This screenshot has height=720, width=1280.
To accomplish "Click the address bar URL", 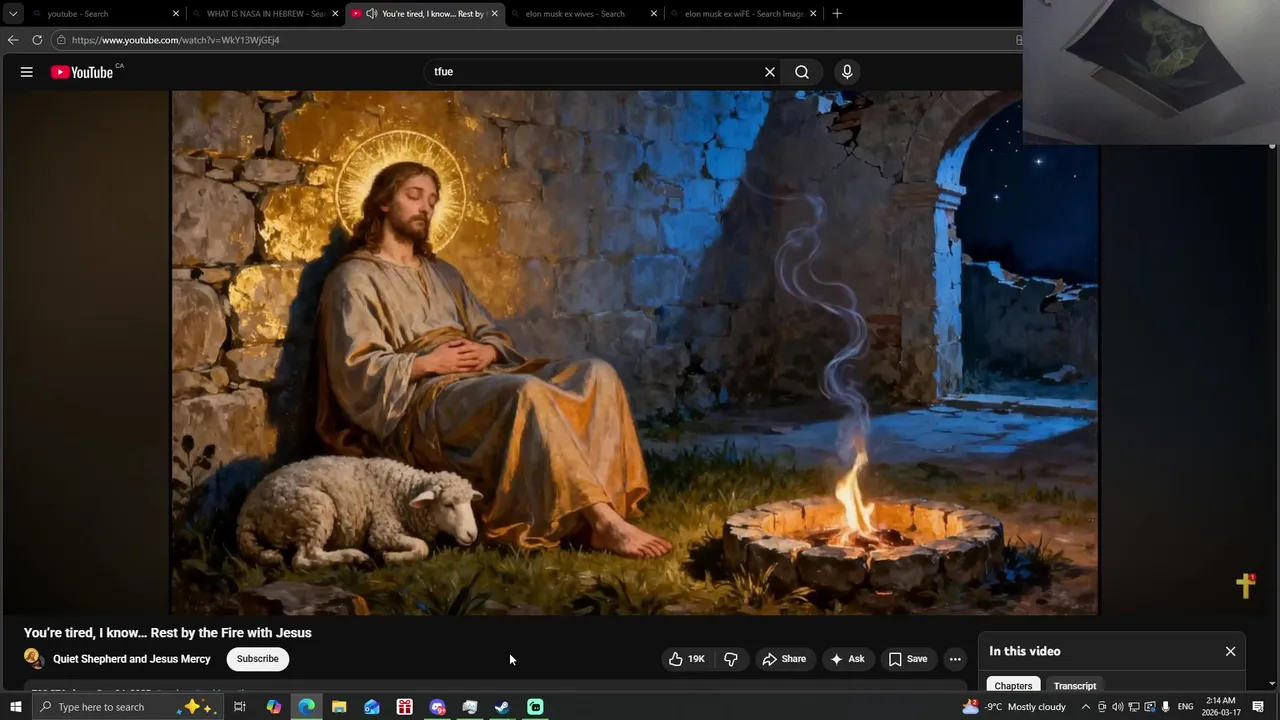I will [176, 40].
